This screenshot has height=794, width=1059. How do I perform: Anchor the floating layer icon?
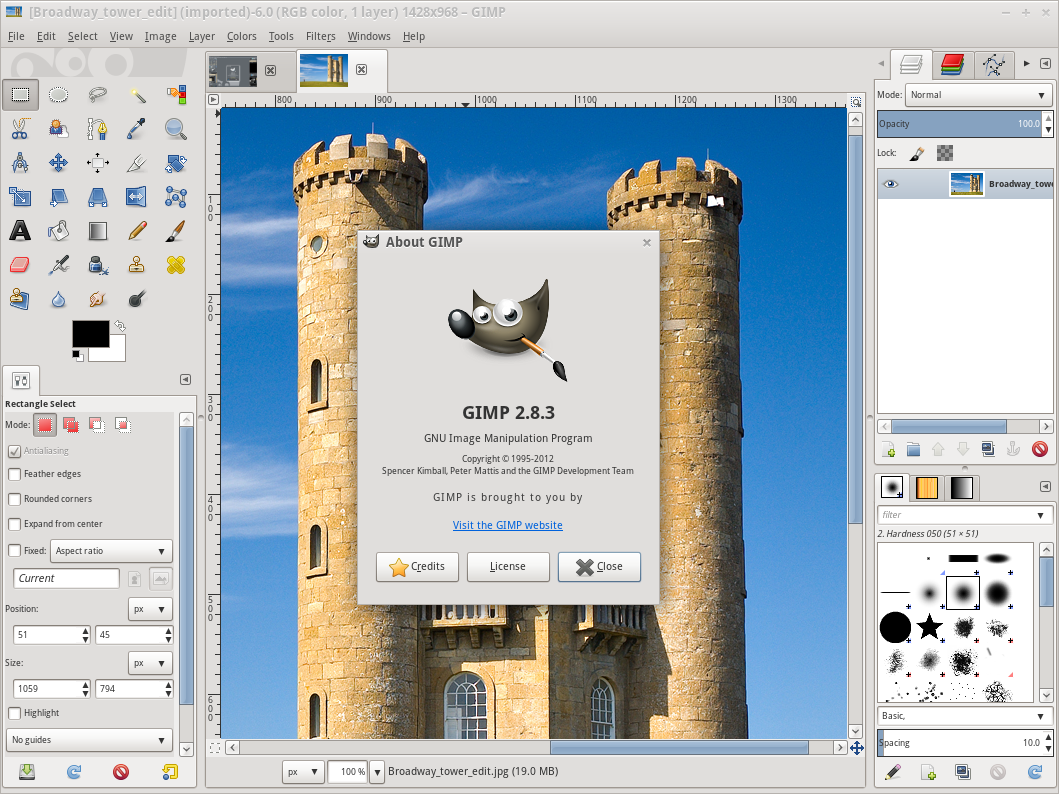tap(1013, 449)
